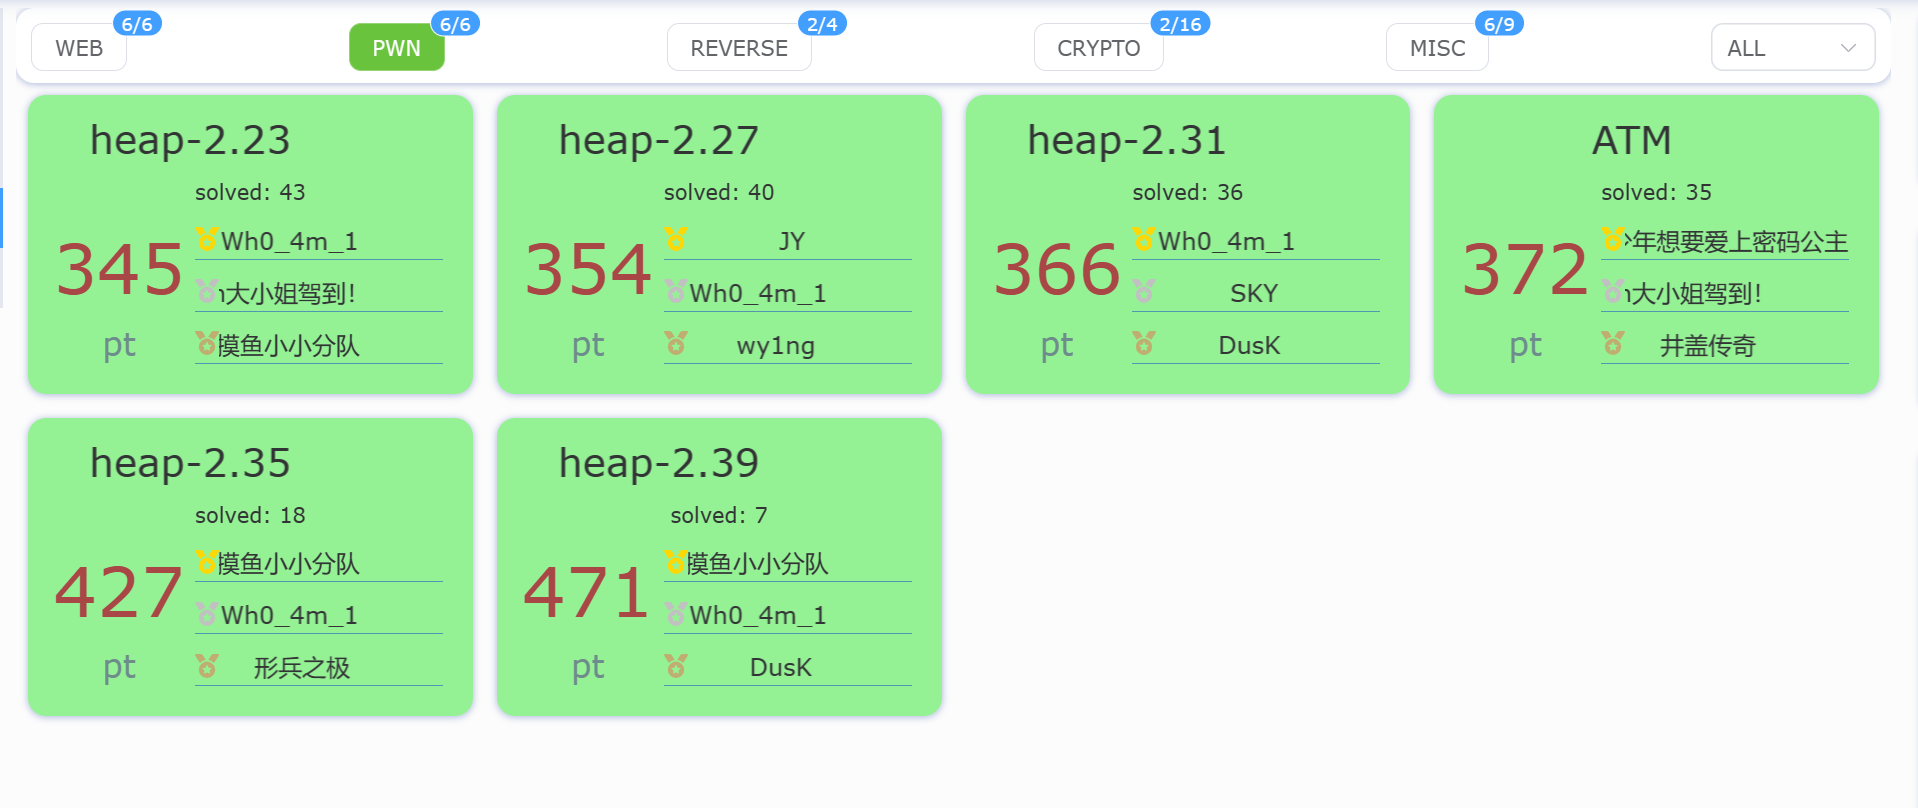Open the ATM challenge card
This screenshot has width=1918, height=808.
coord(1656,244)
